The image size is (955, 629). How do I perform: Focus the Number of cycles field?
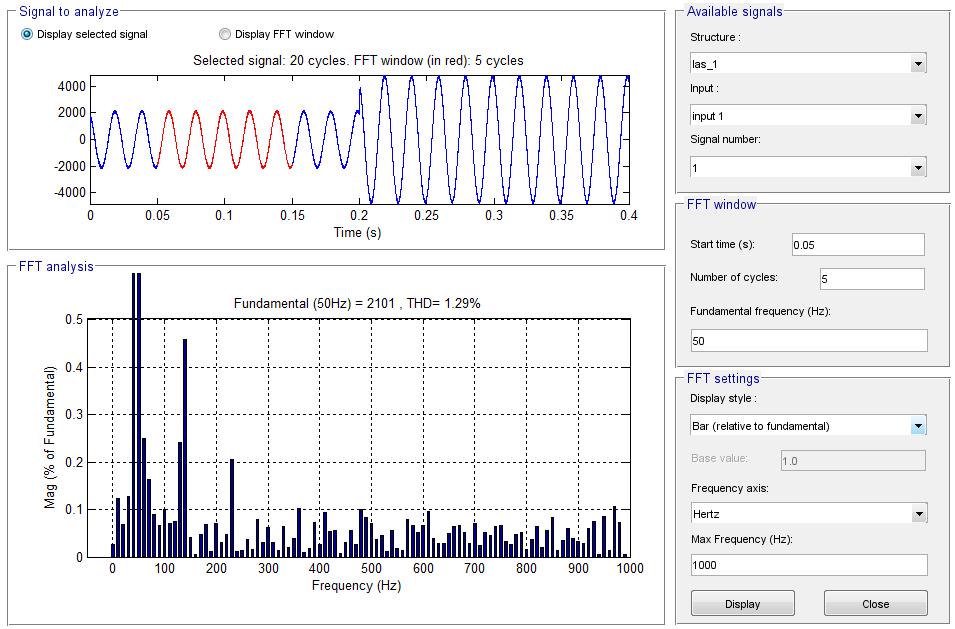pos(871,279)
